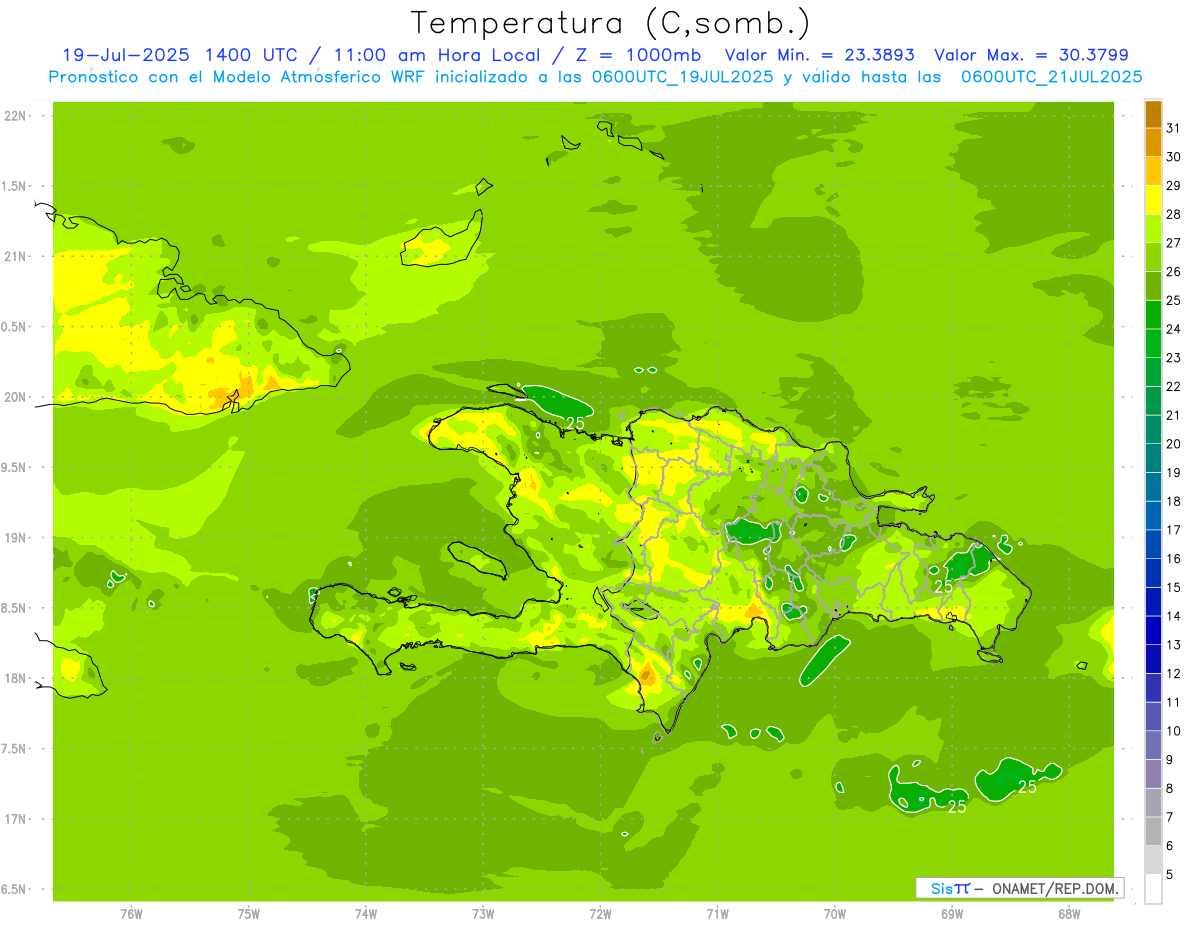Click the '22N' latitude label
The width and height of the screenshot is (1200, 927).
click(x=15, y=116)
